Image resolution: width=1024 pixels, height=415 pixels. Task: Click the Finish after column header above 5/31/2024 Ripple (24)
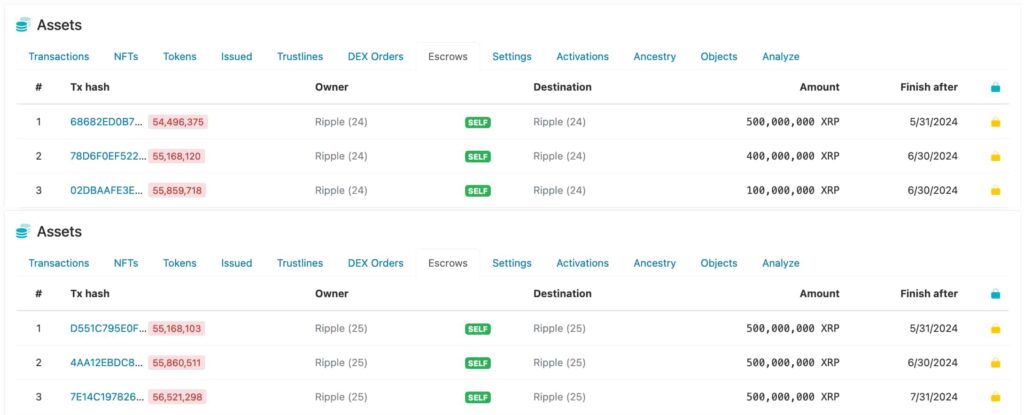(x=928, y=87)
